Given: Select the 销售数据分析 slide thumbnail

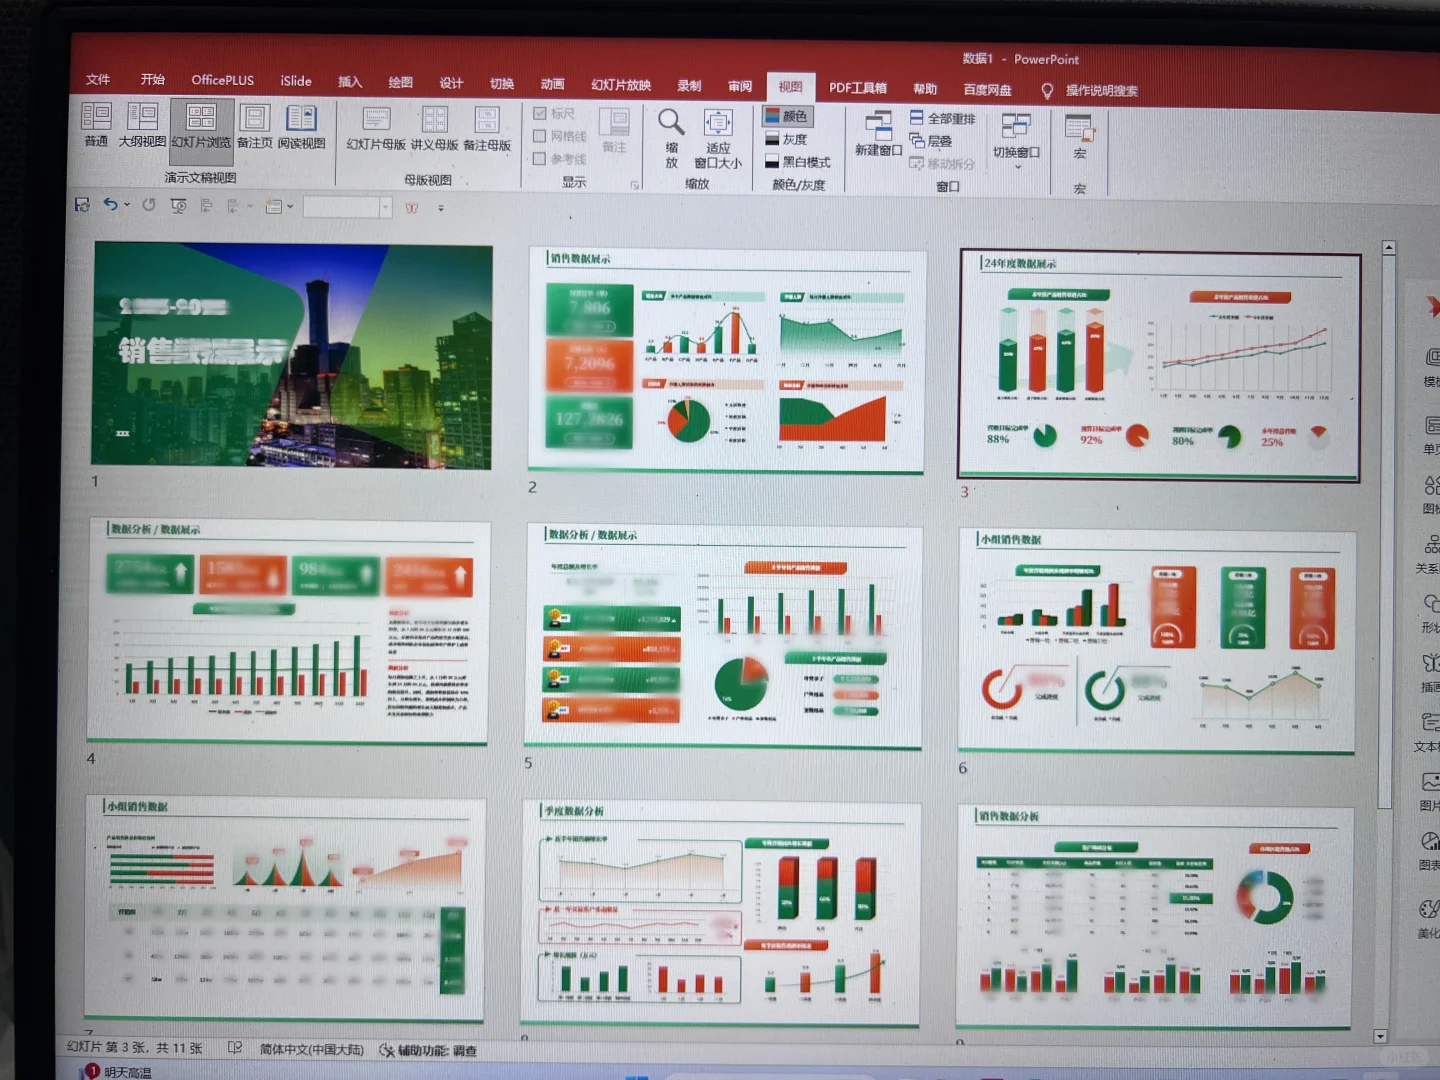Looking at the screenshot, I should (1154, 917).
